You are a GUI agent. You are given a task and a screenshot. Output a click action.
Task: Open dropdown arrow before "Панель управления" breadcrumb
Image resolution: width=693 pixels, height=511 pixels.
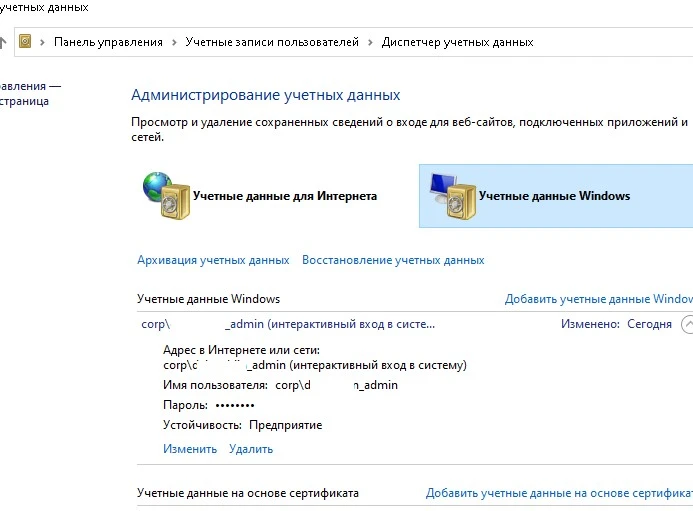pos(42,42)
